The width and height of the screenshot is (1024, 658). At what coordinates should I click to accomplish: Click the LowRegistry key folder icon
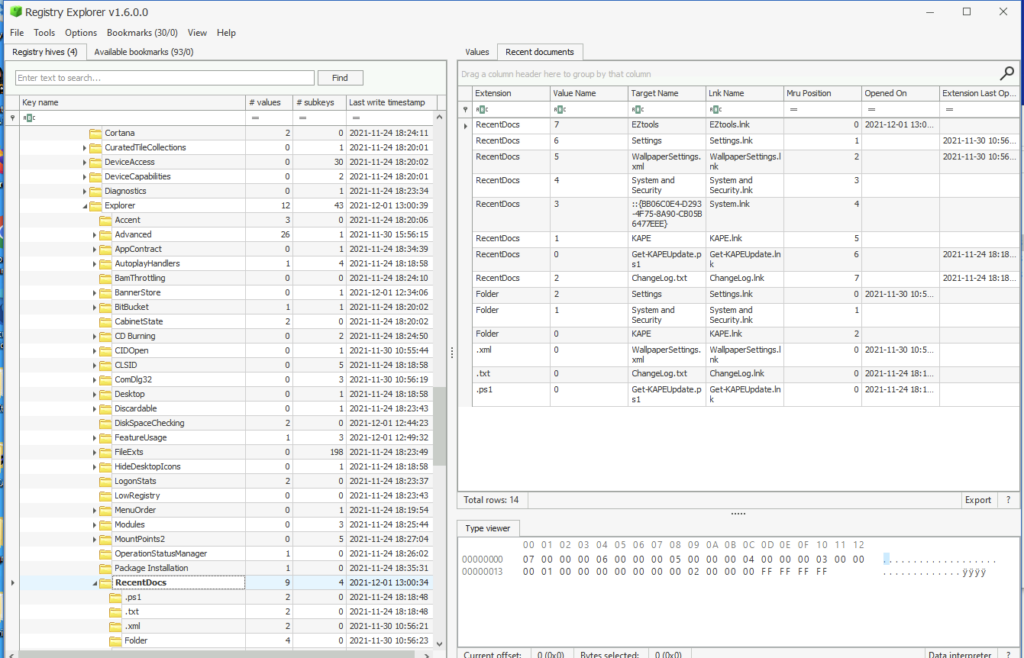tap(105, 495)
